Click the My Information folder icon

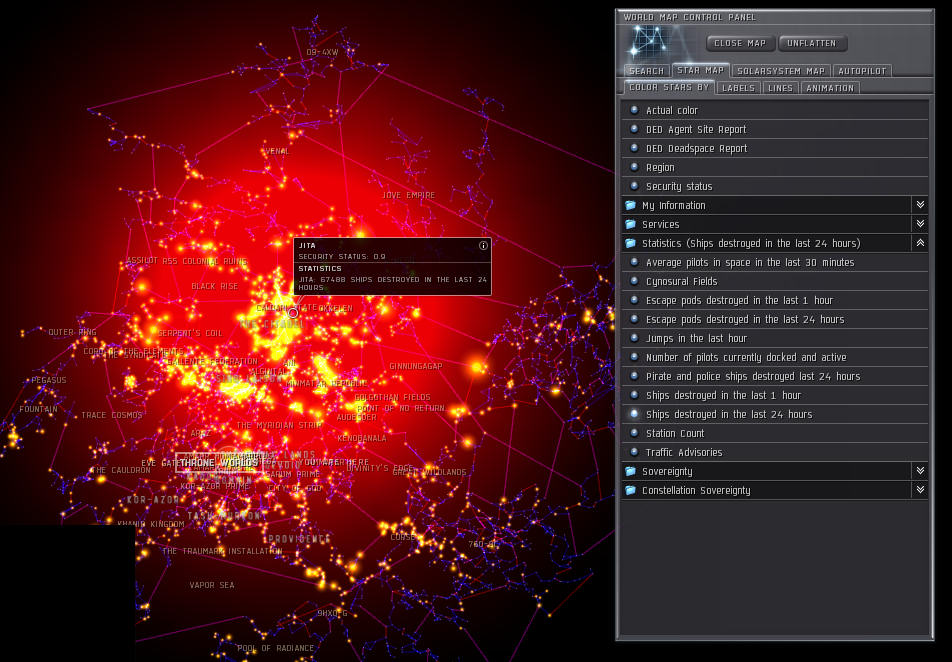[x=631, y=205]
